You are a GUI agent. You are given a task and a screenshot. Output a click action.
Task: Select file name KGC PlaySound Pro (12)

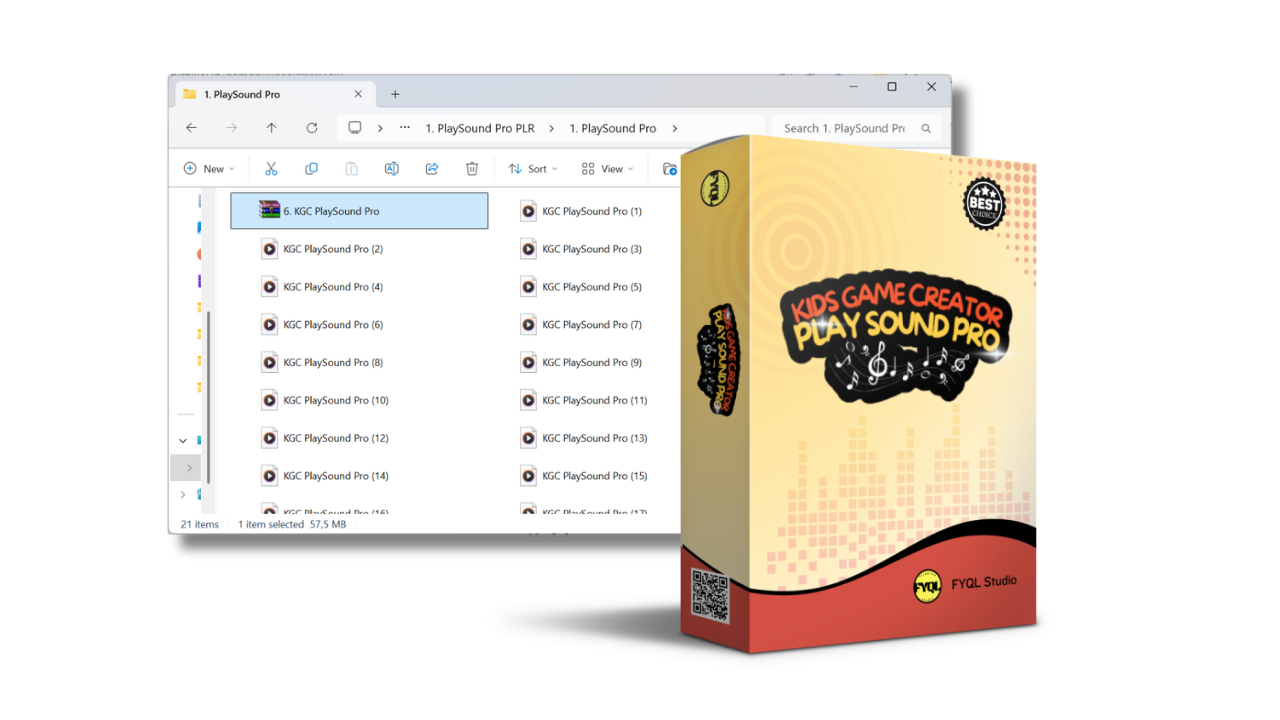point(336,438)
